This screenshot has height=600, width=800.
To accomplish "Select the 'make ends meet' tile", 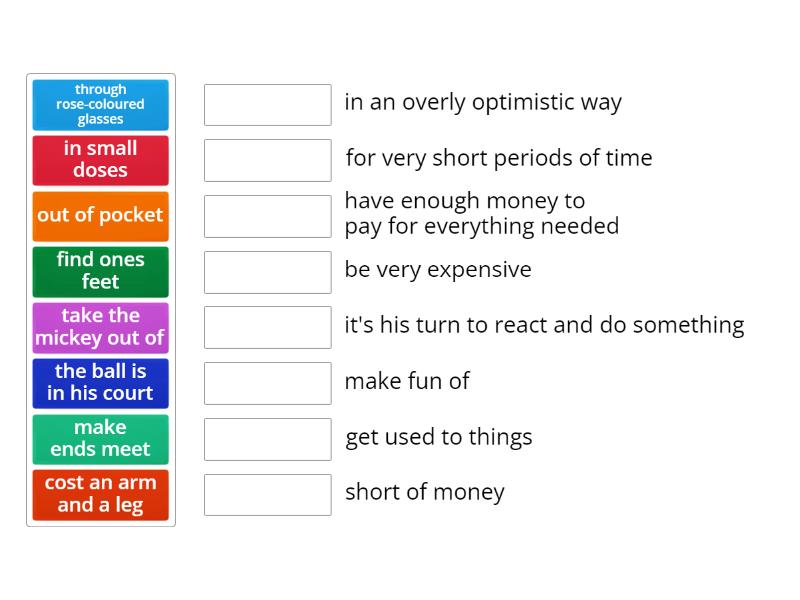I will point(100,439).
